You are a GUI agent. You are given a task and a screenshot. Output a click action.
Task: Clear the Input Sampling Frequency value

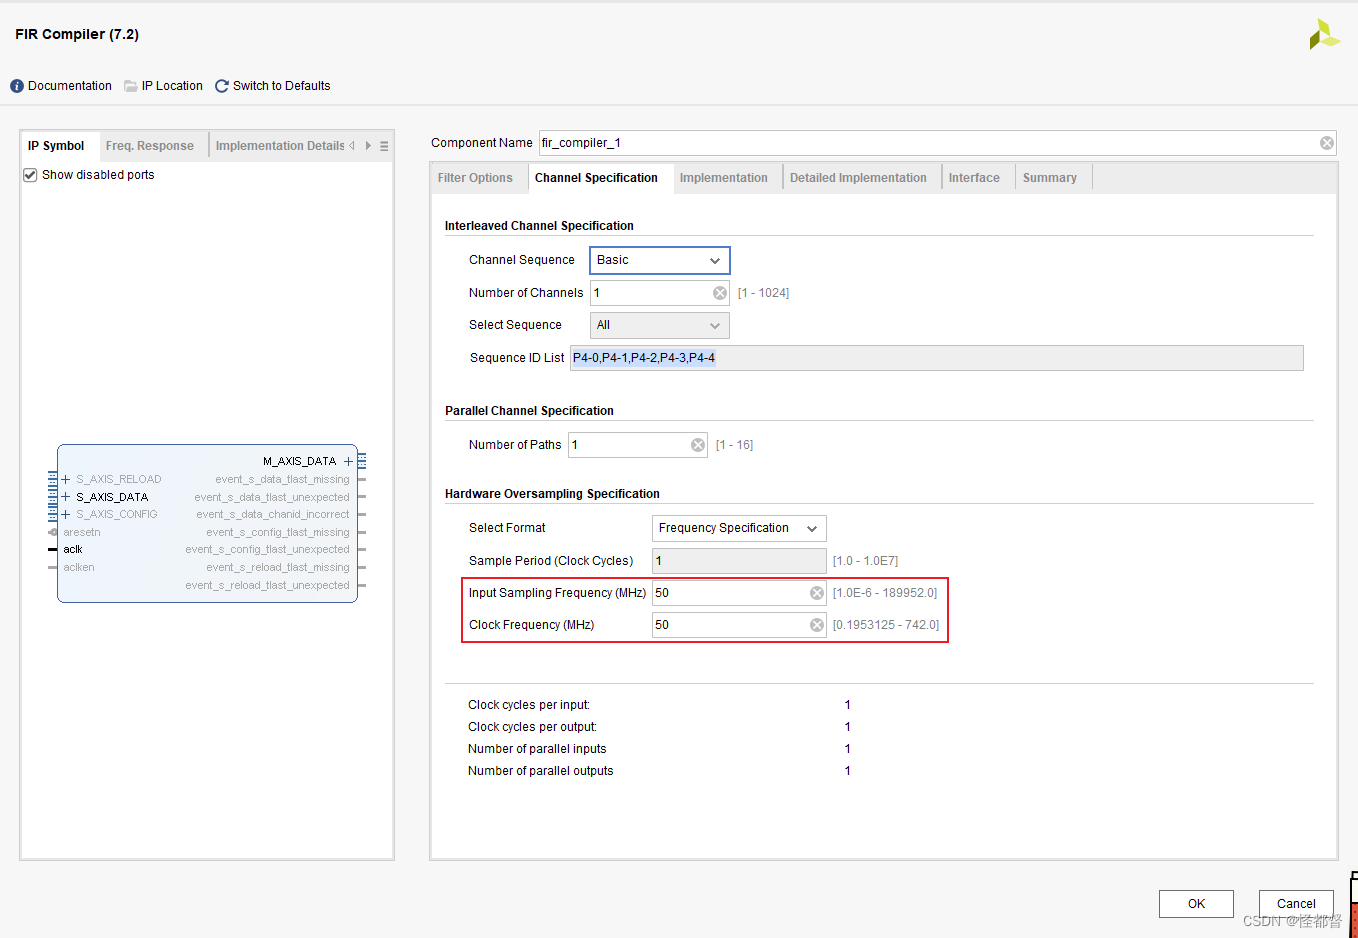coord(816,593)
